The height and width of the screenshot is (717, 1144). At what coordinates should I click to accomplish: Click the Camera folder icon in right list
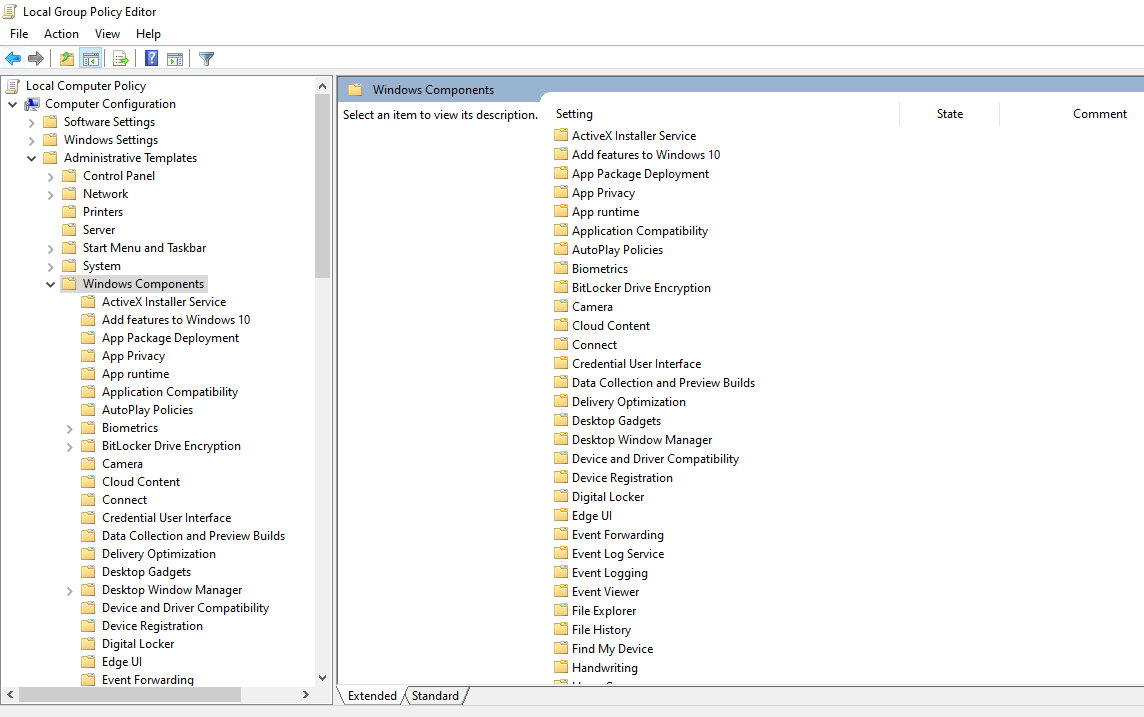(x=560, y=306)
